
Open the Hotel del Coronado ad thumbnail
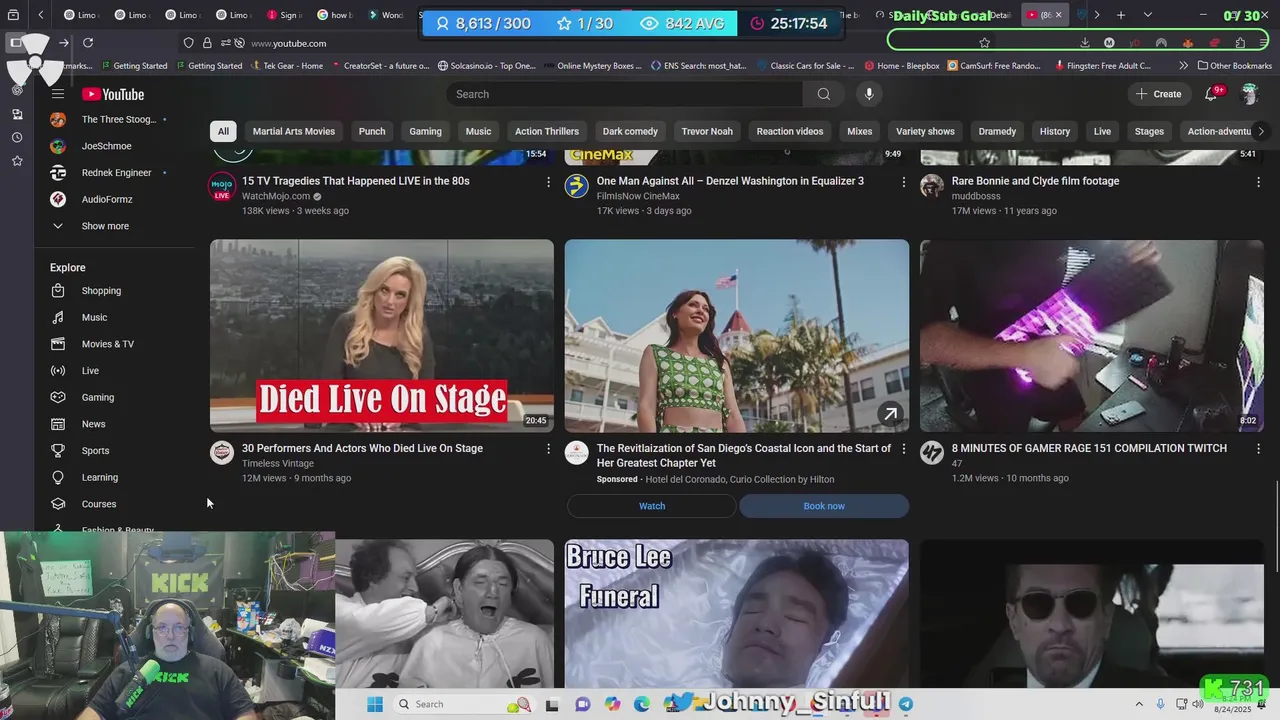click(x=737, y=336)
